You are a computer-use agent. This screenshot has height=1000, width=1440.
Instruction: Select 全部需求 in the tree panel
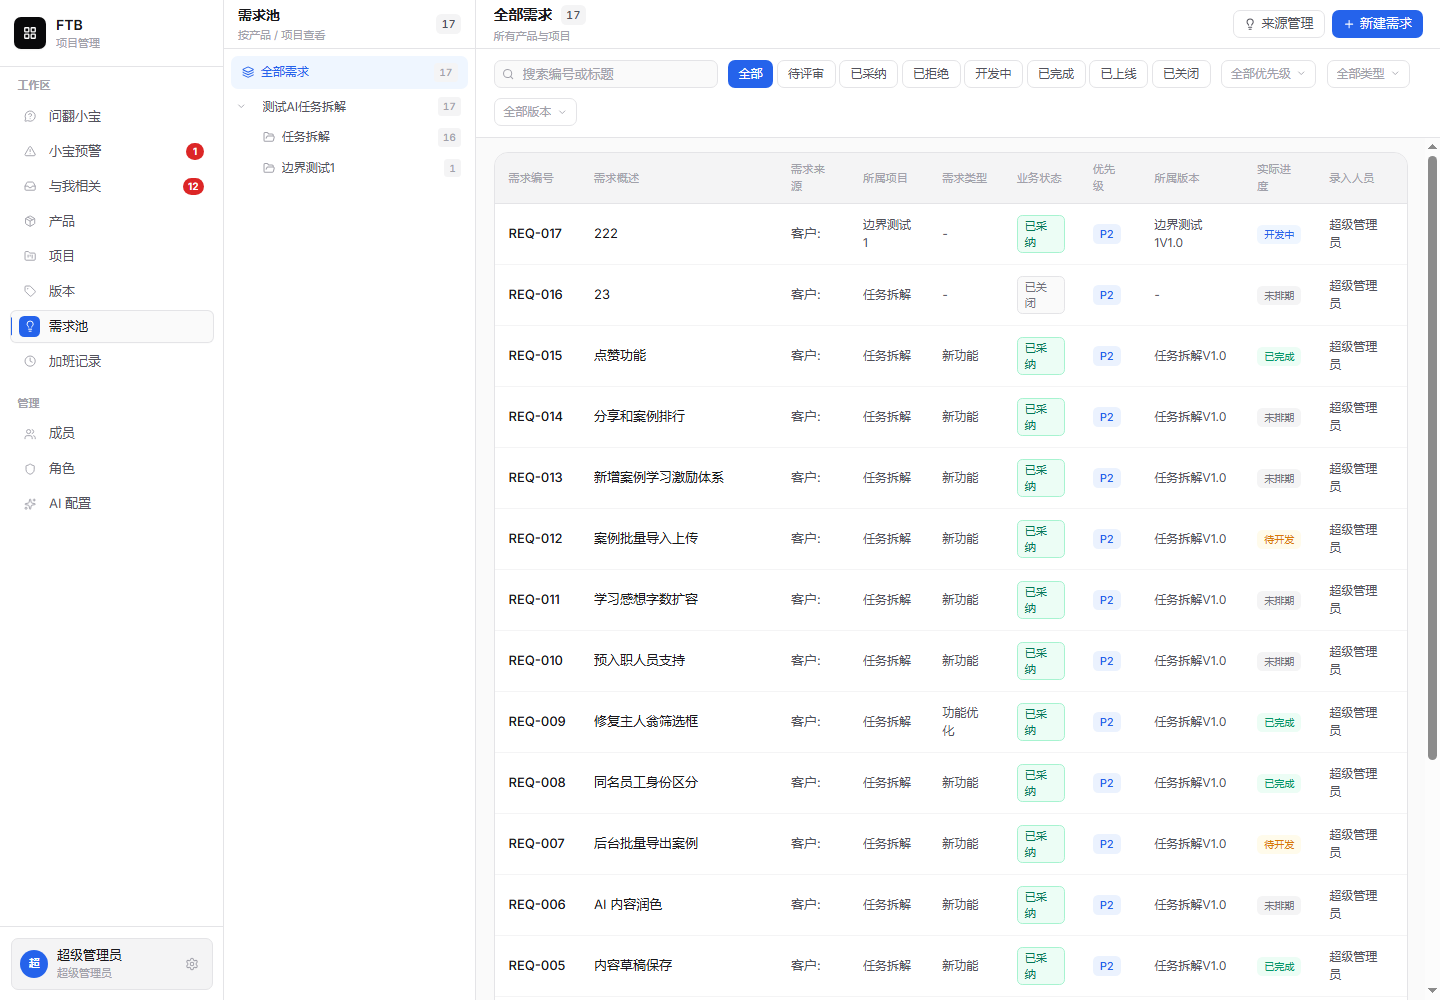click(x=349, y=72)
